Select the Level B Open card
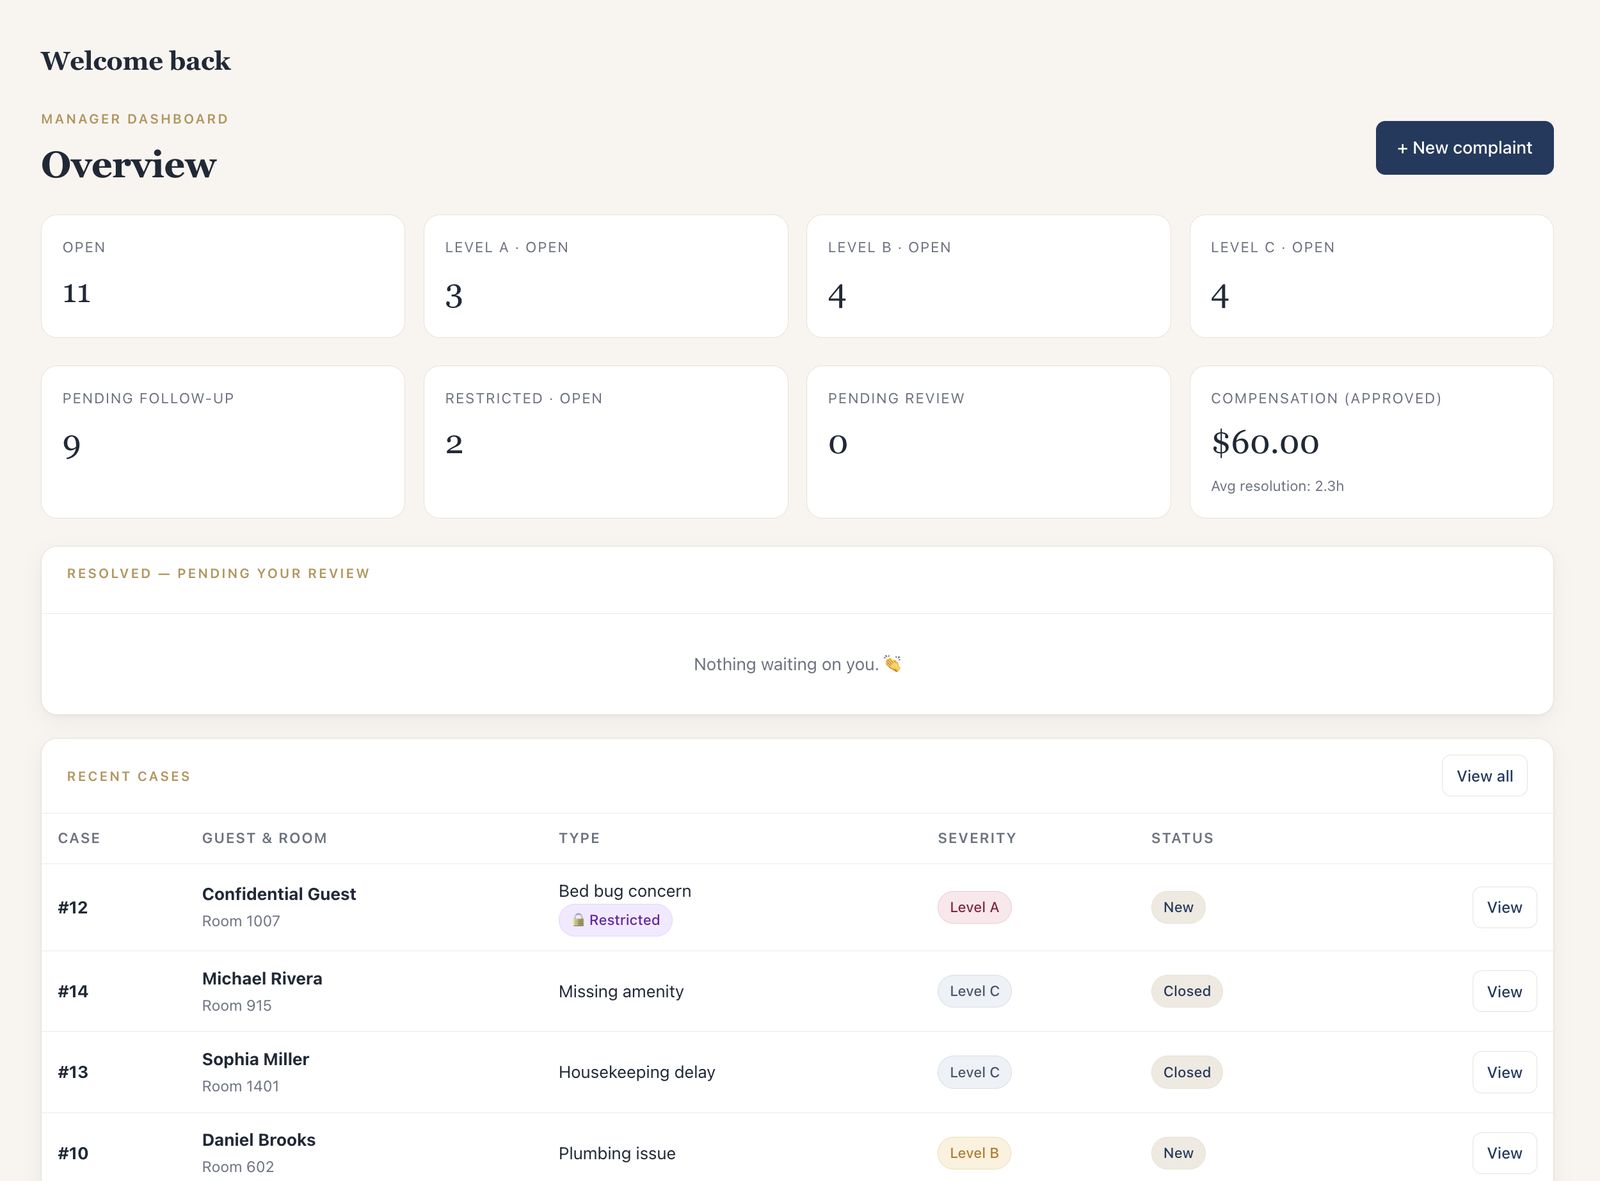The width and height of the screenshot is (1600, 1181). click(x=988, y=276)
